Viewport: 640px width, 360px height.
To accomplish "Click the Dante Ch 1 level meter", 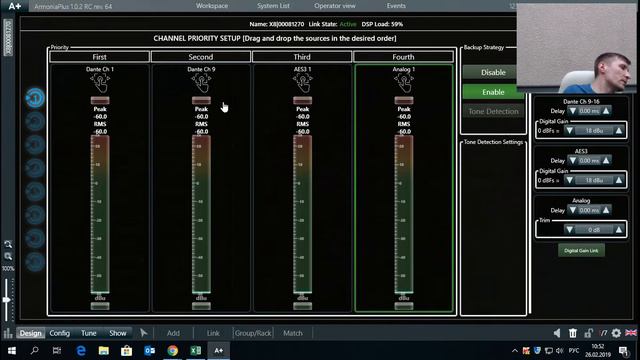I will tap(100, 215).
